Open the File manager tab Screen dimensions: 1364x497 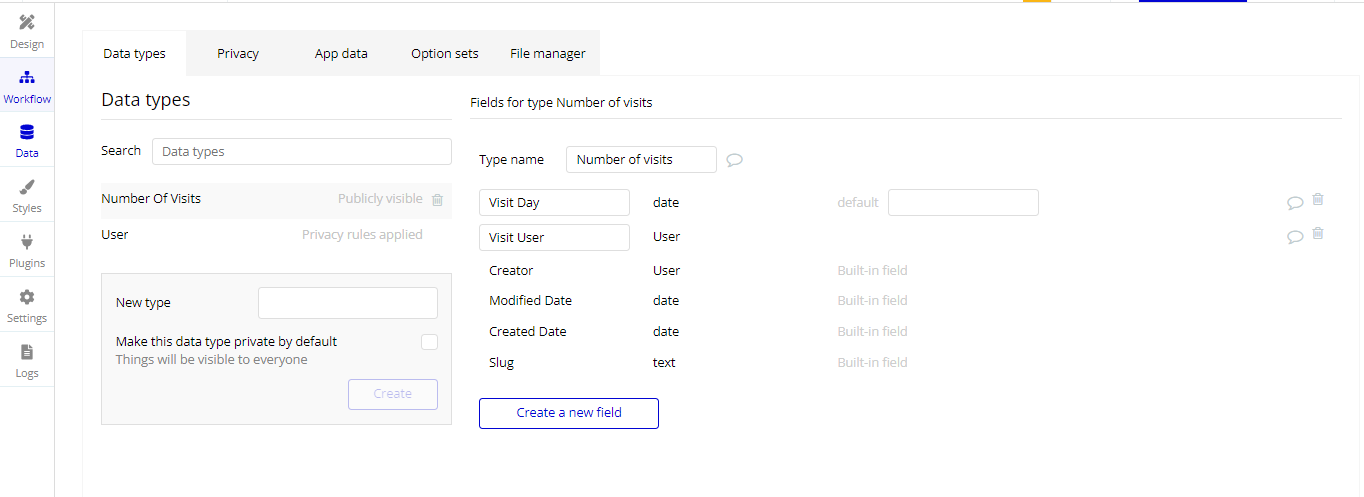coord(548,54)
